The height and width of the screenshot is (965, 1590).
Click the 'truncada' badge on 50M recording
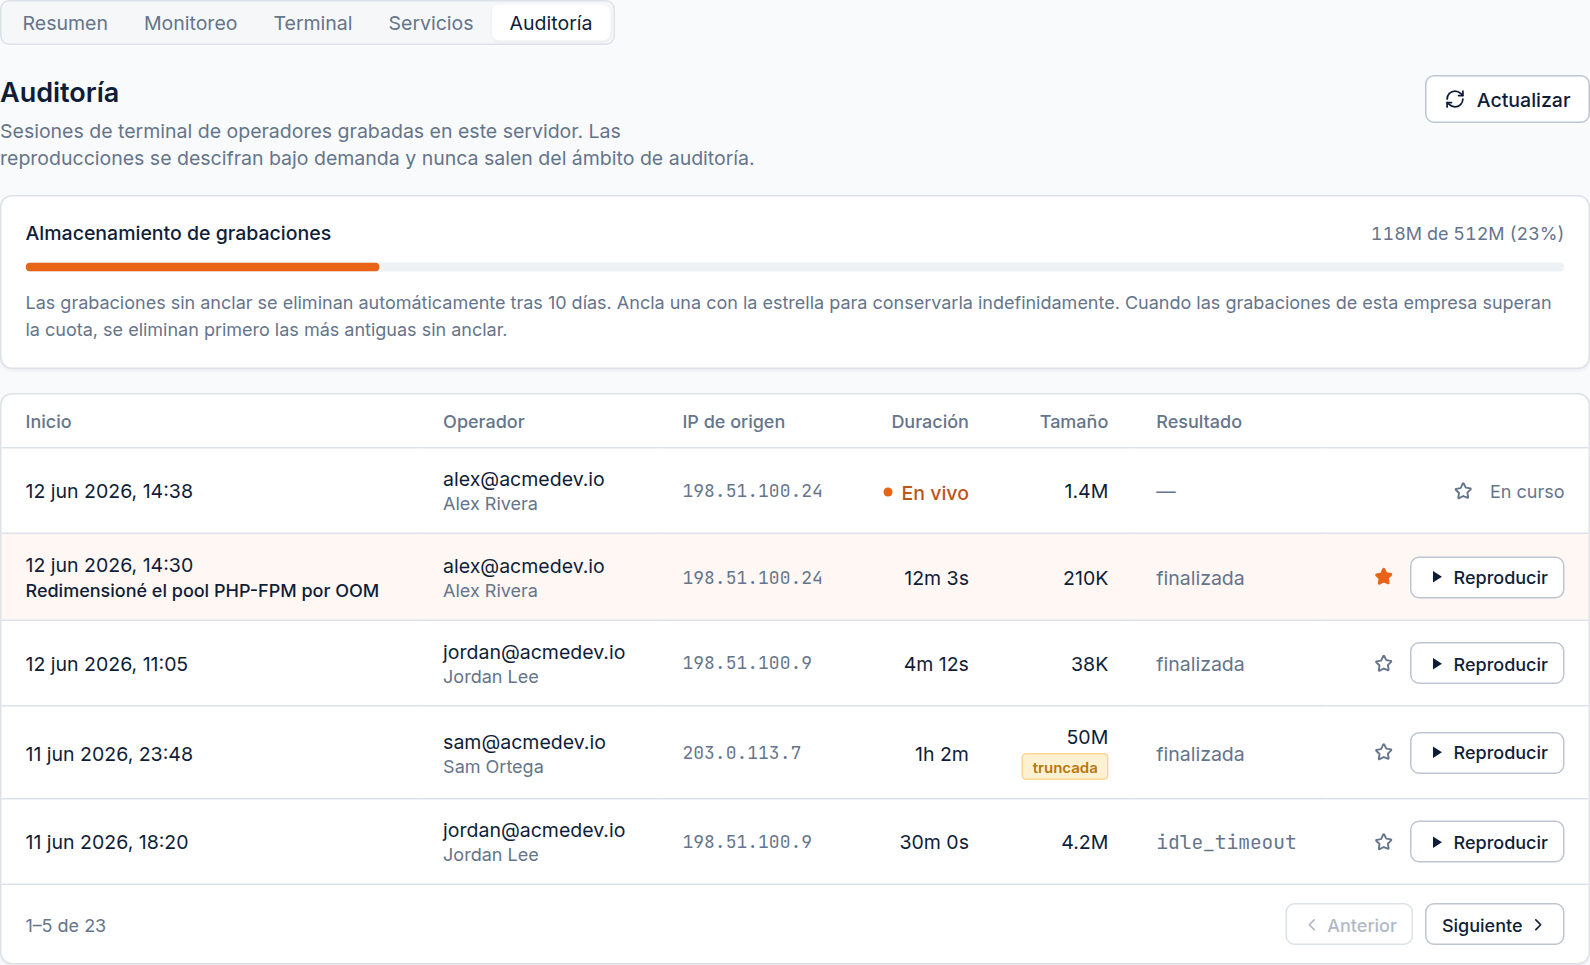coord(1064,767)
